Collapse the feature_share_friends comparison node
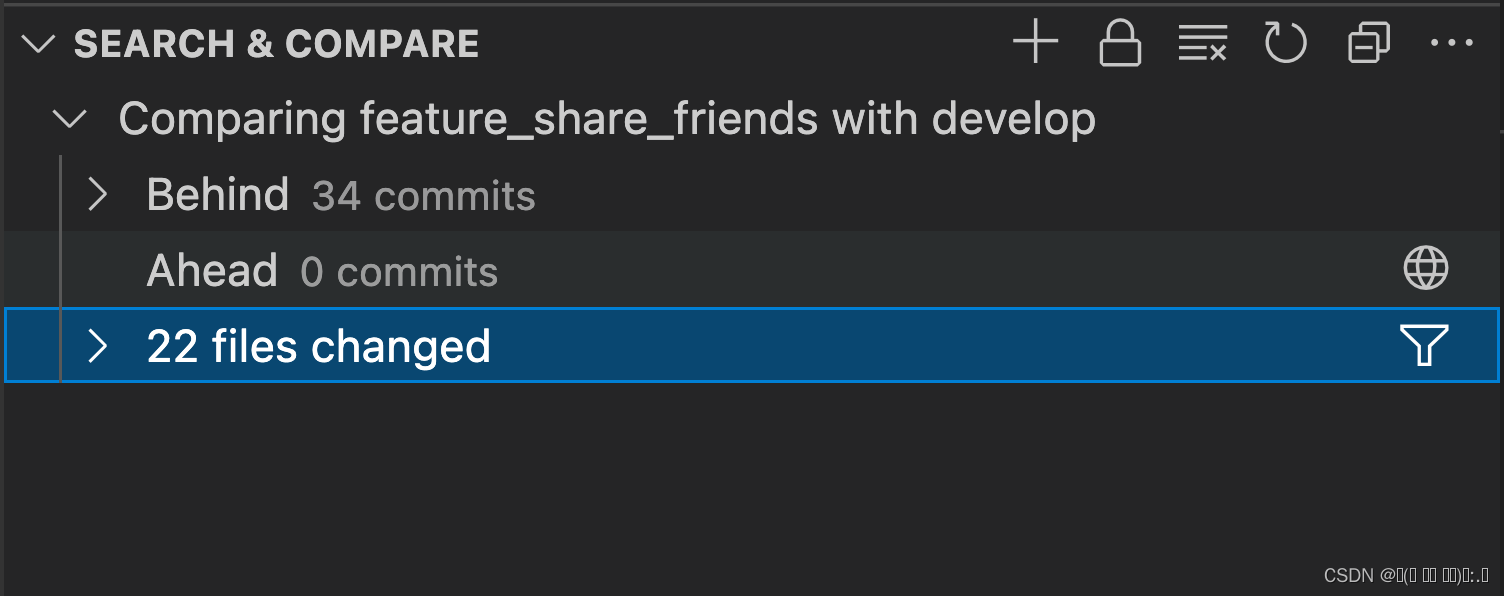This screenshot has width=1504, height=596. pyautogui.click(x=69, y=118)
